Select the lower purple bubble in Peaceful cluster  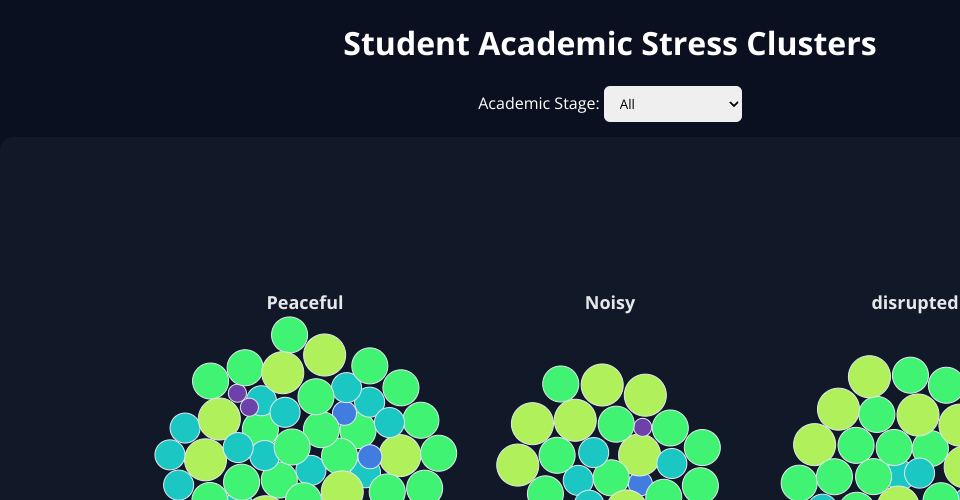(x=249, y=407)
